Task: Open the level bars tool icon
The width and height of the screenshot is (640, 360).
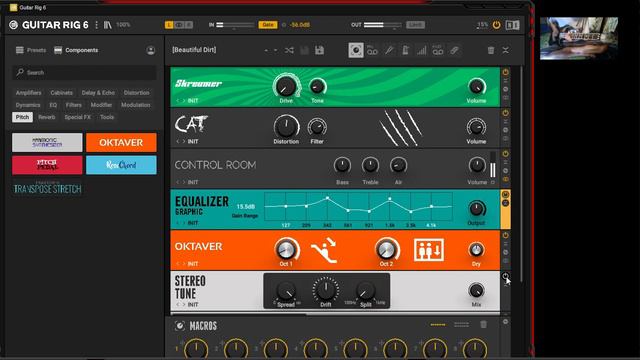Action: (x=421, y=50)
